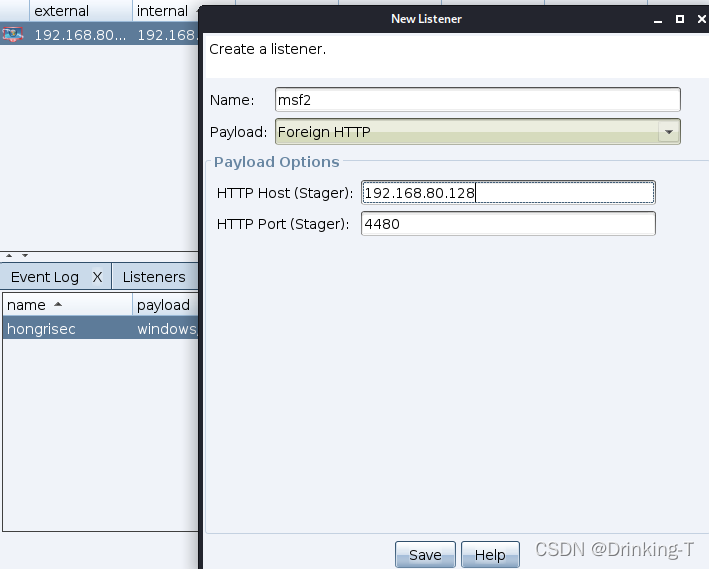This screenshot has width=709, height=569.
Task: Maximize the New Listener dialog
Action: pos(680,19)
